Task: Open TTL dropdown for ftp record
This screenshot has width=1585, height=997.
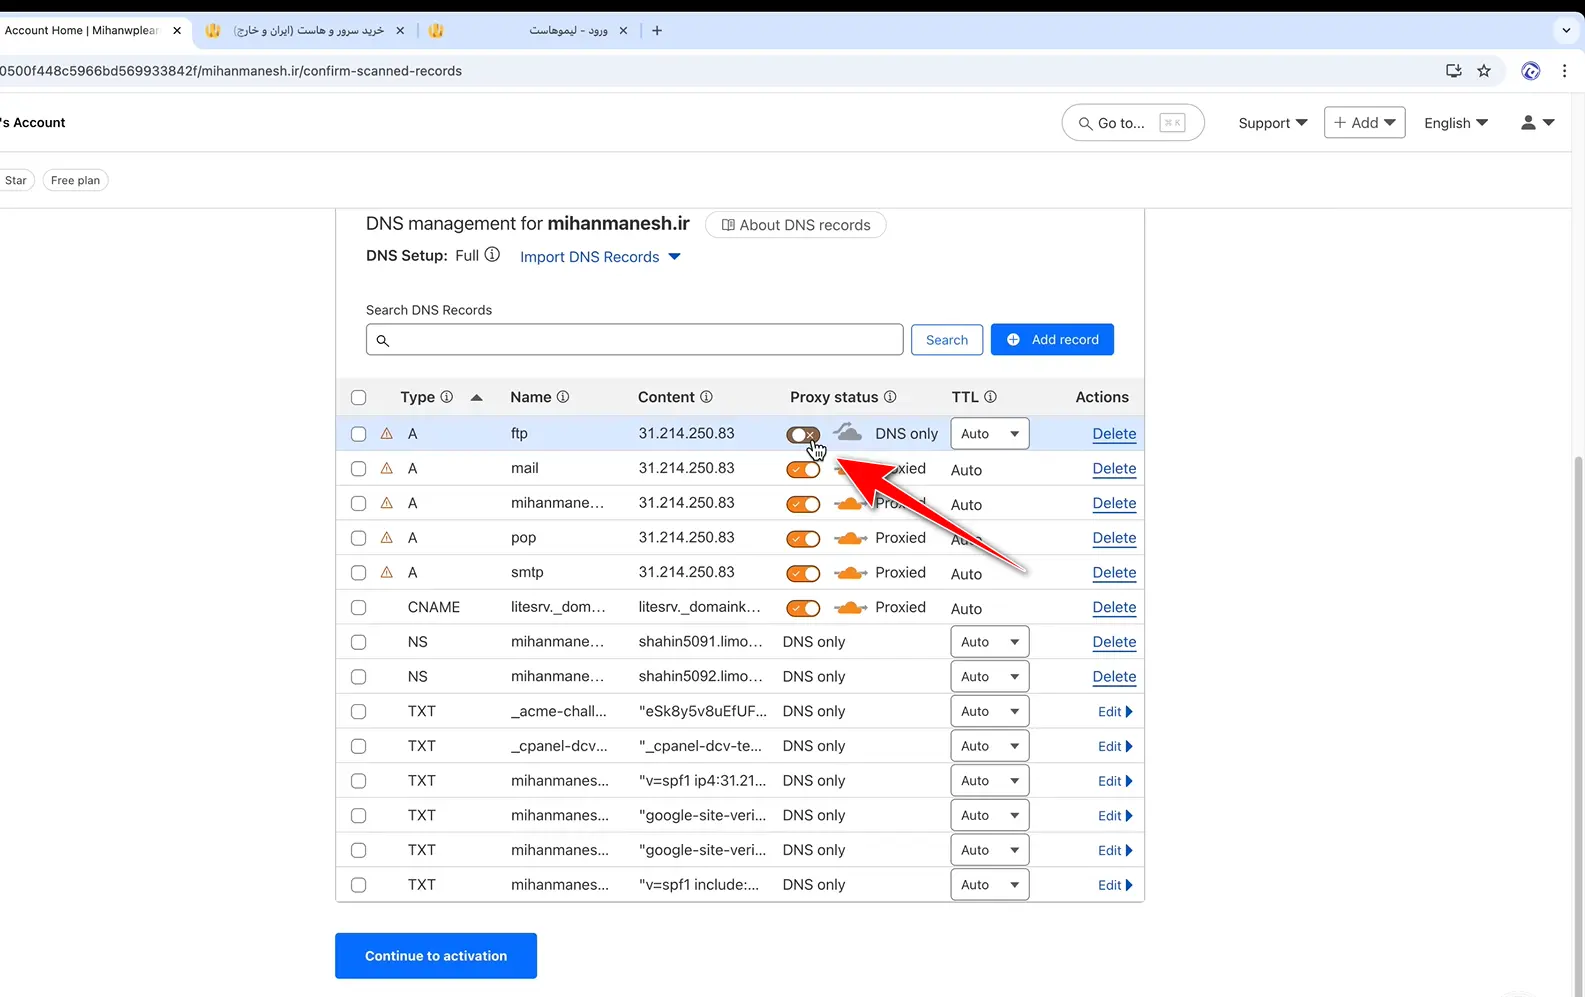Action: pos(990,434)
